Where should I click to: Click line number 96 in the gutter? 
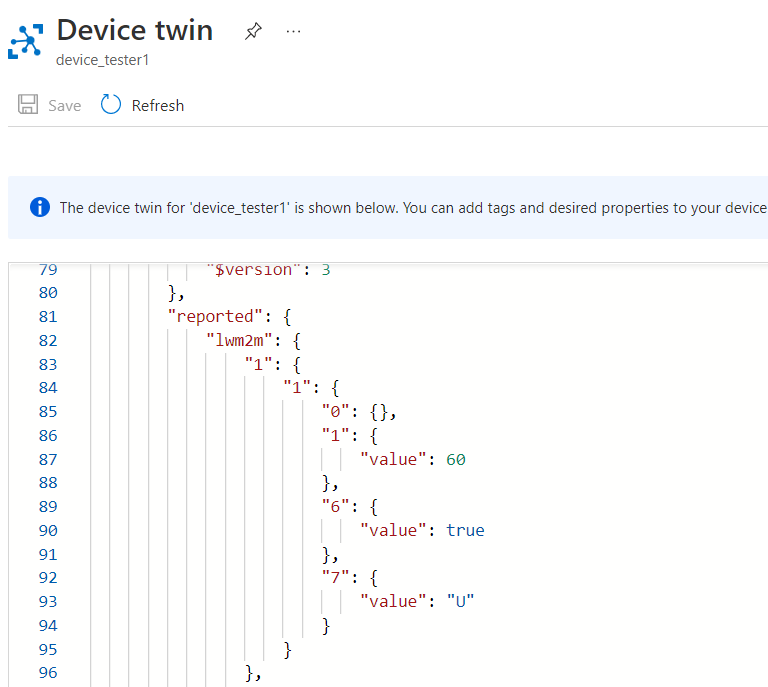[x=48, y=673]
